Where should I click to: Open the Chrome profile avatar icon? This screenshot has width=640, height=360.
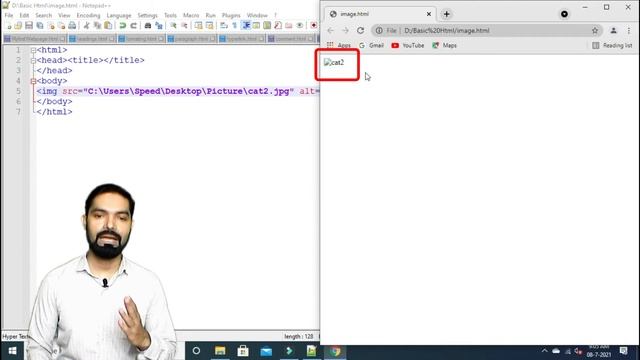click(x=613, y=31)
